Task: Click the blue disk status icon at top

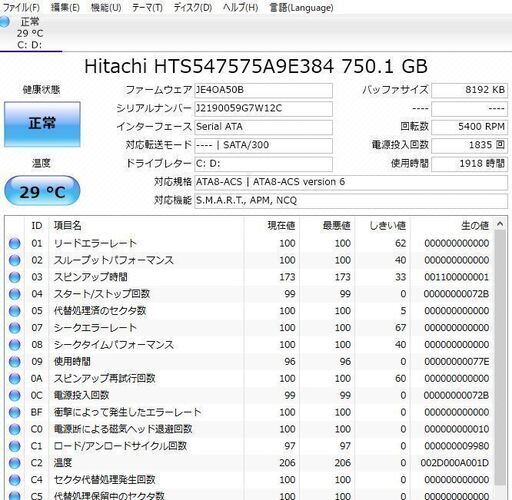Action: [4, 22]
